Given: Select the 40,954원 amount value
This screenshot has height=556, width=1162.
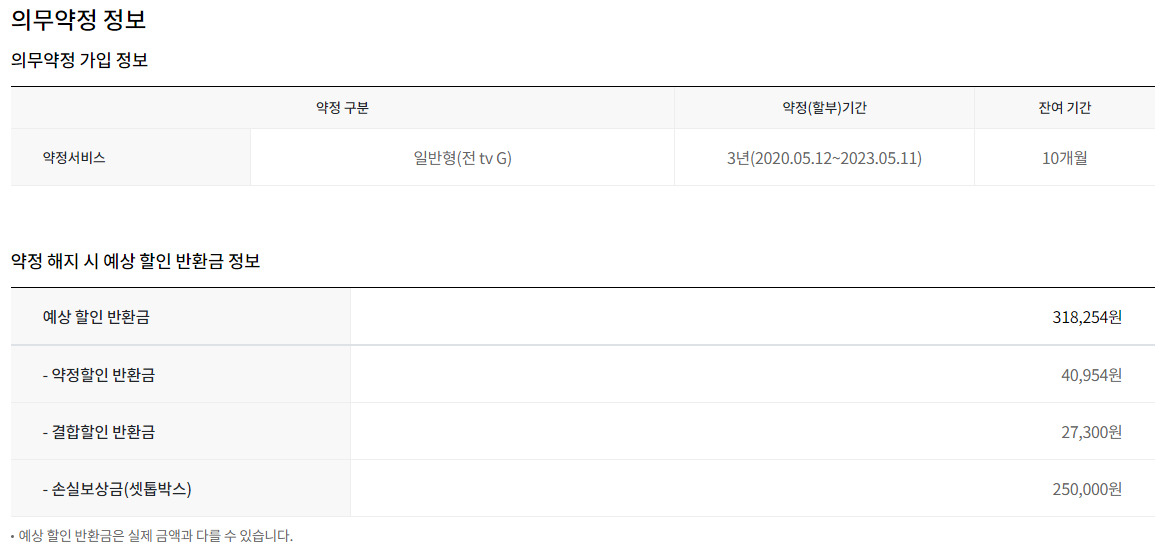Looking at the screenshot, I should [x=1091, y=375].
